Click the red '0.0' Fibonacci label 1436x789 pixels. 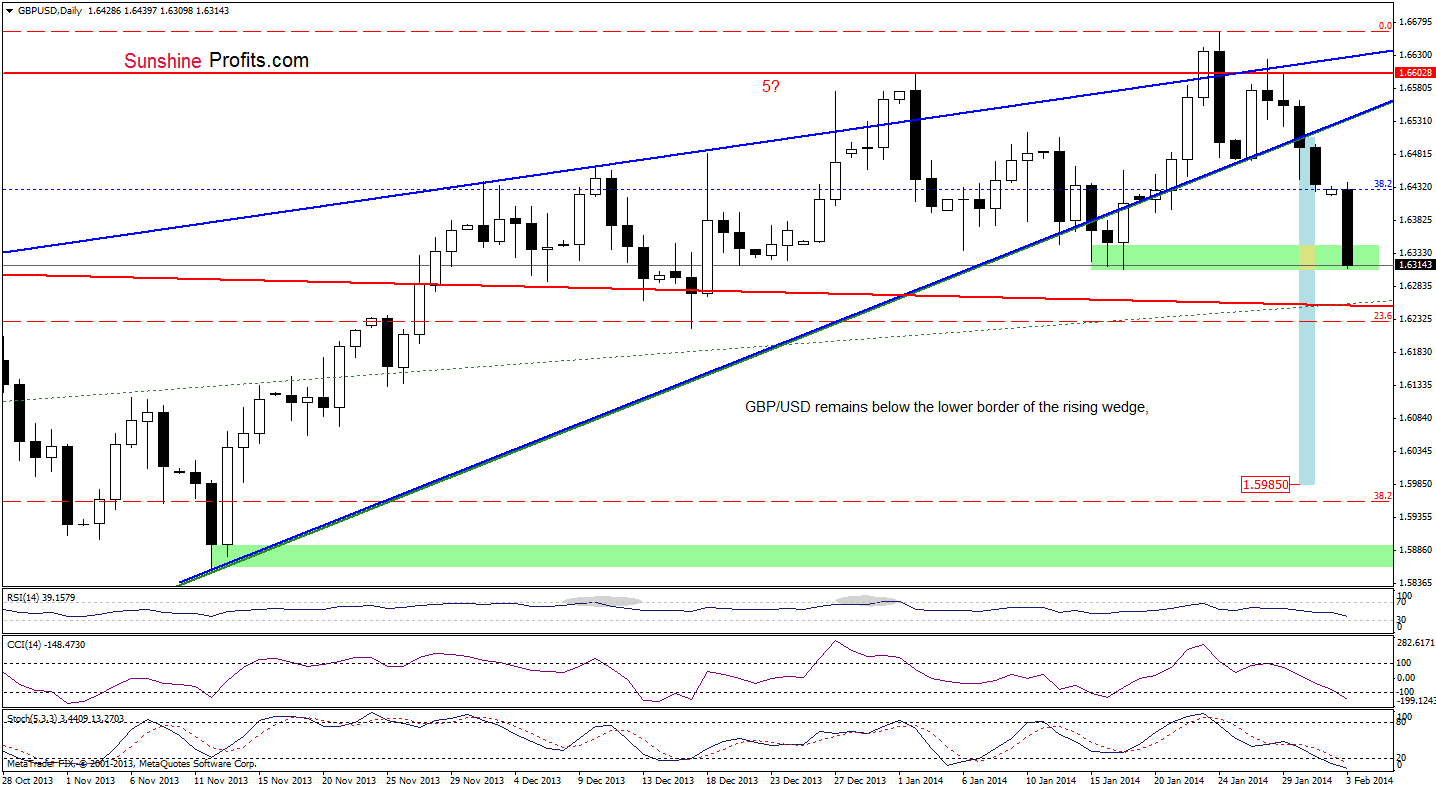[x=1385, y=26]
